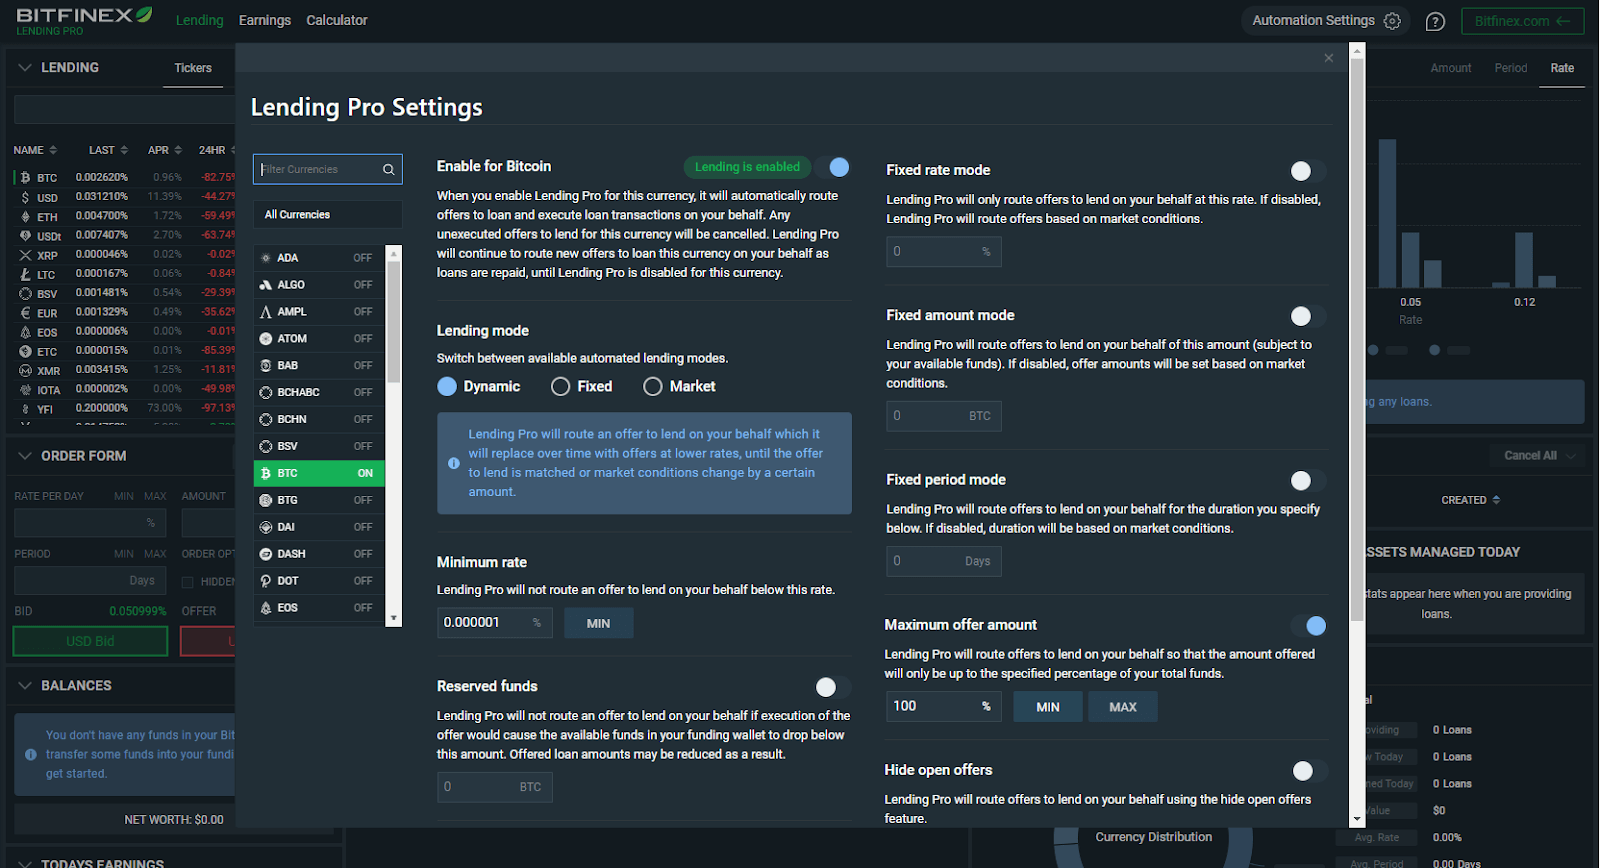Image resolution: width=1600 pixels, height=868 pixels.
Task: Switch the chart to the Amount tab
Action: (x=1451, y=68)
